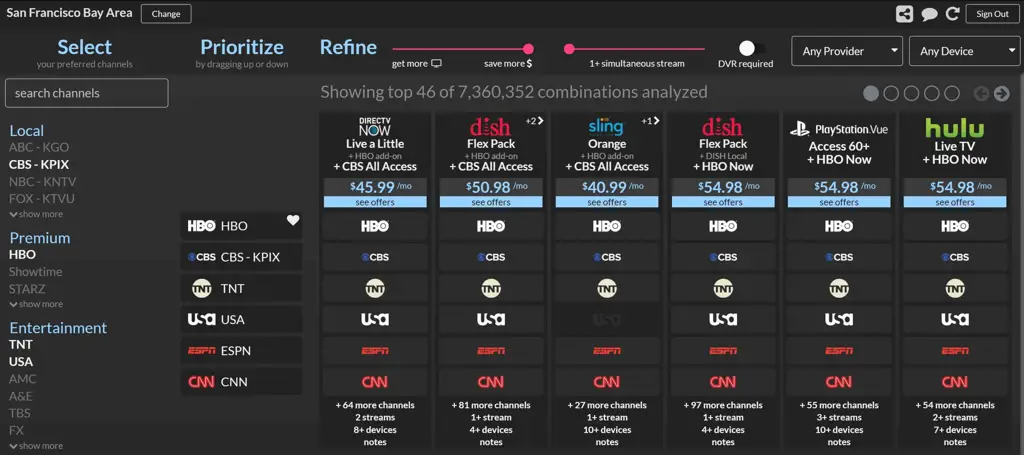The width and height of the screenshot is (1024, 455).
Task: Click dish logo on $50.98 Flex Pack
Action: click(490, 126)
